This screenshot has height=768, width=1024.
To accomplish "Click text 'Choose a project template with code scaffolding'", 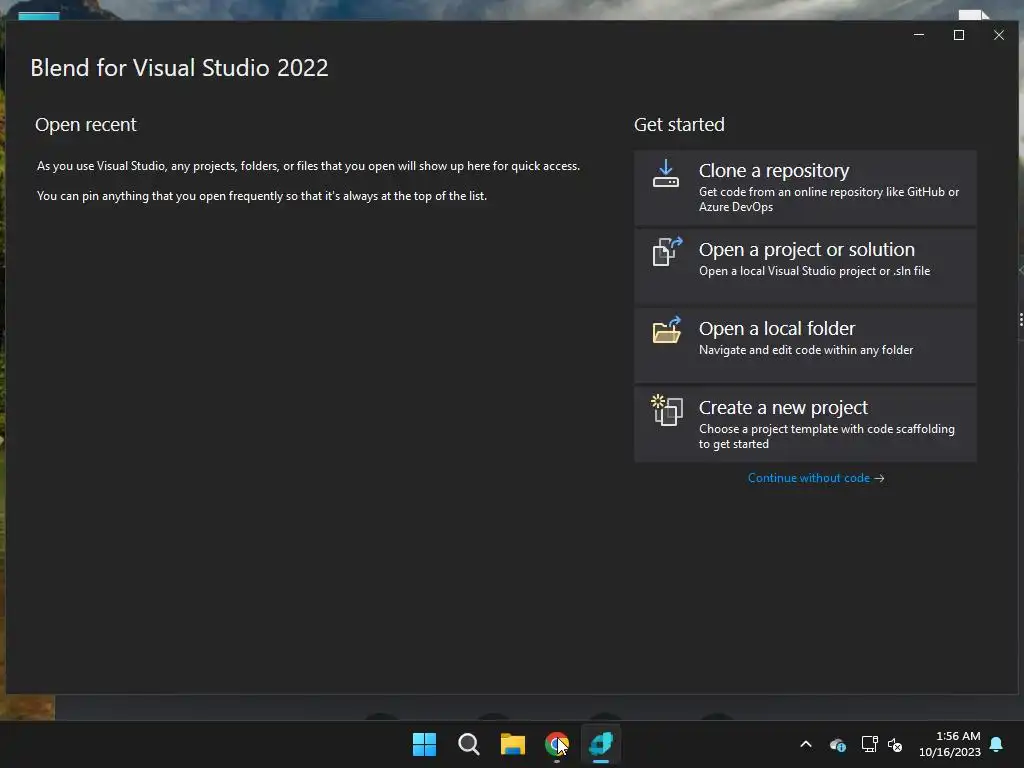I will click(827, 429).
